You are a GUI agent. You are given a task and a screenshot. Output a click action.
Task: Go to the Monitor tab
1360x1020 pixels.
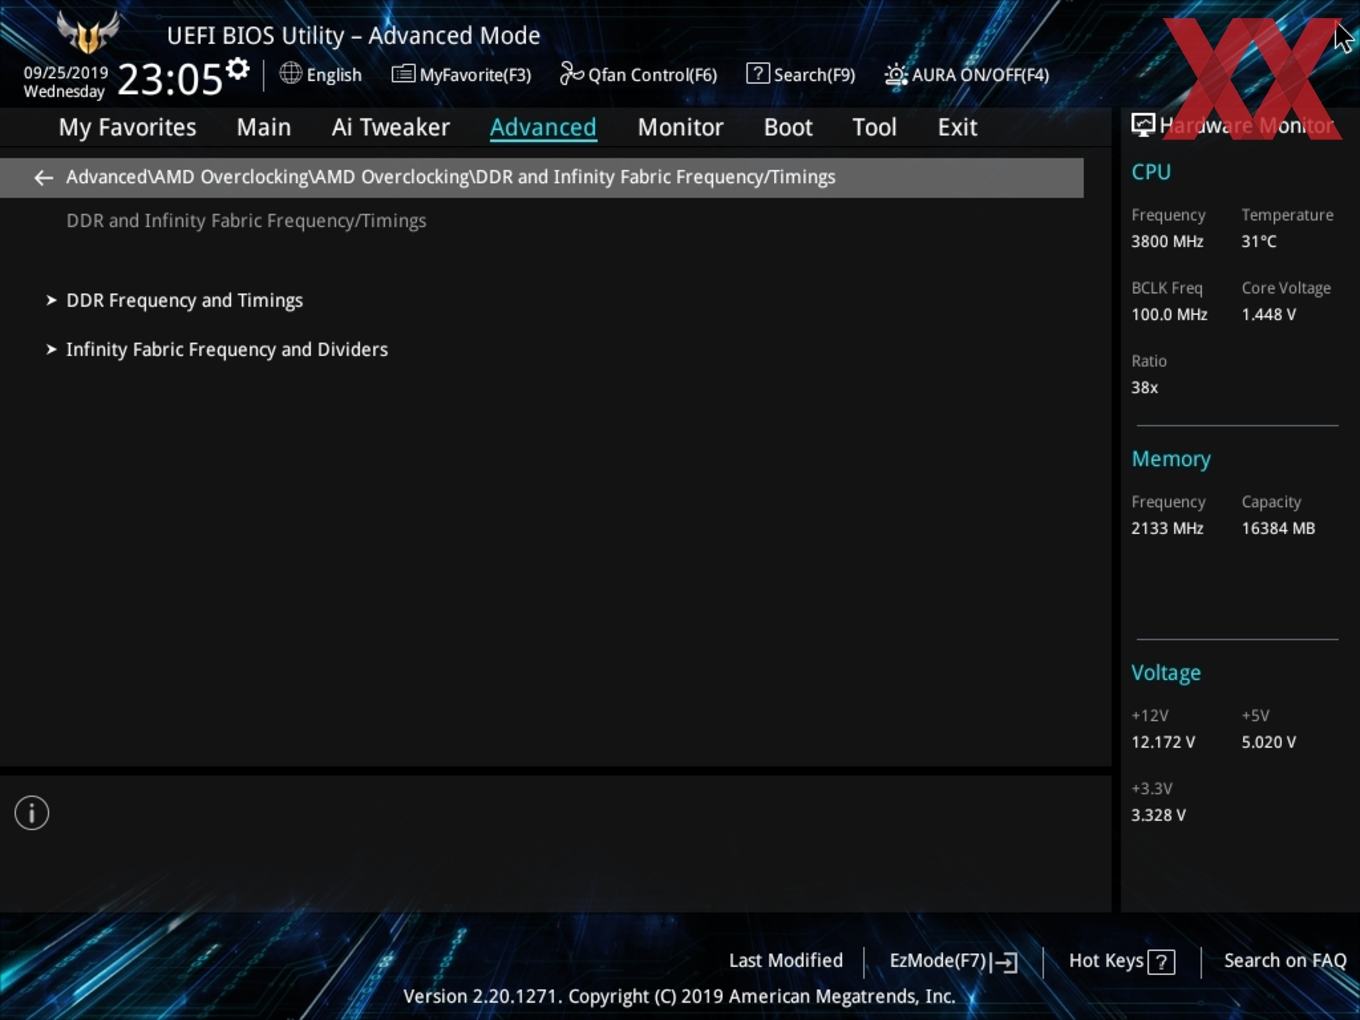680,127
